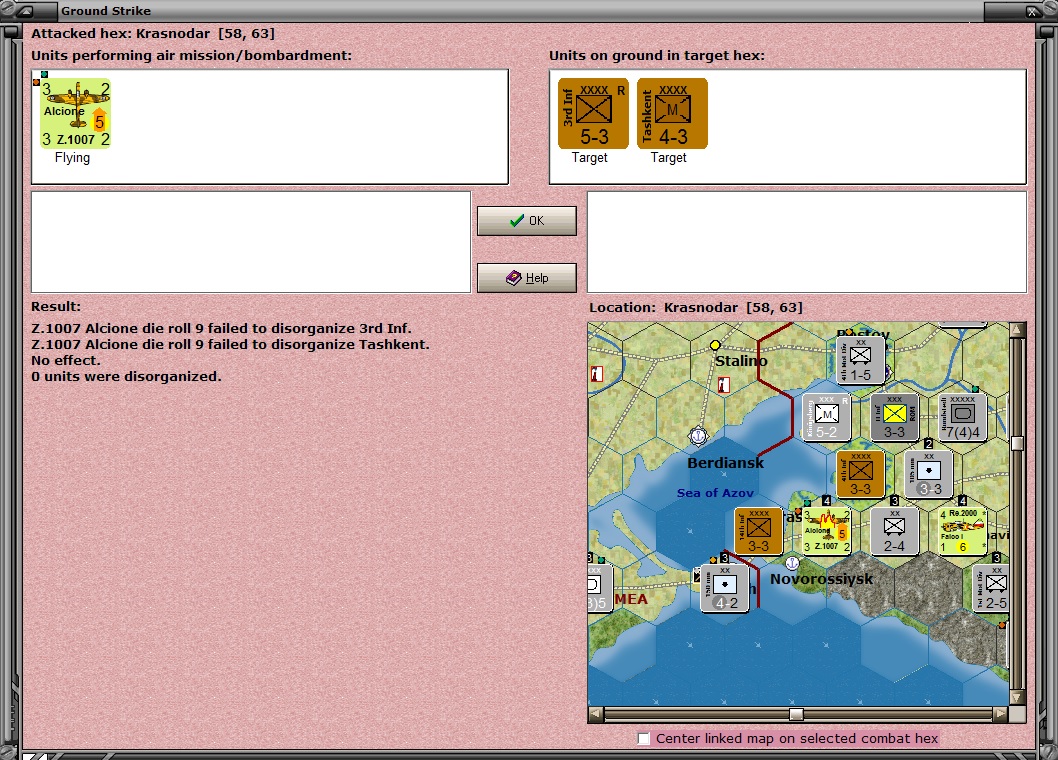1058x760 pixels.
Task: Click the grey 3-3 artillery unit counter
Action: (x=929, y=474)
